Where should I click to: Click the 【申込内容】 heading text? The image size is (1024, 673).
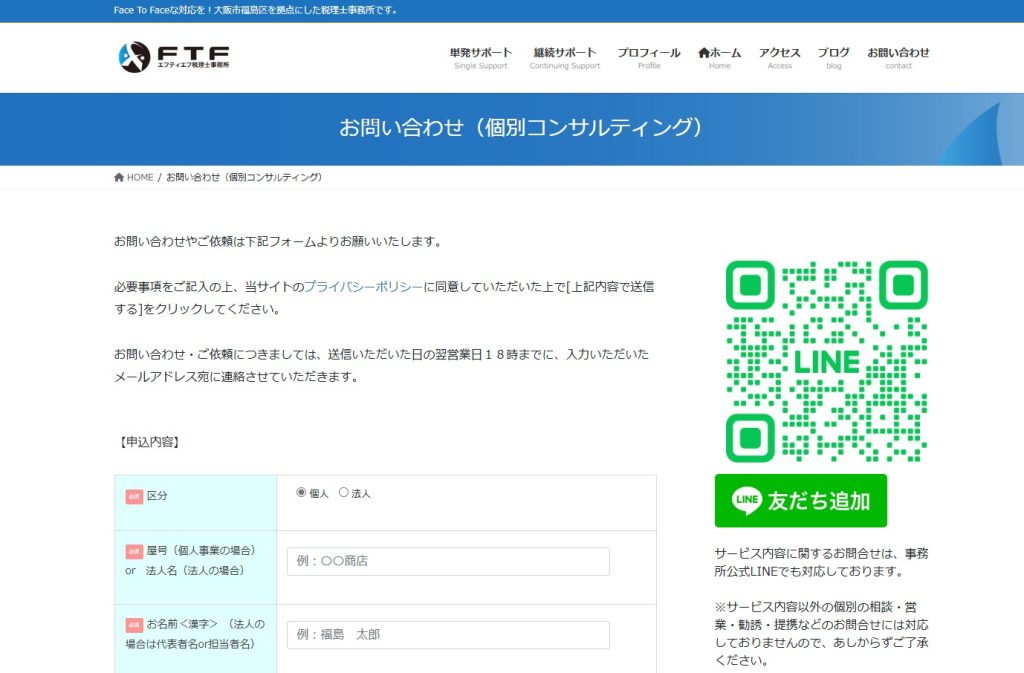pos(149,442)
